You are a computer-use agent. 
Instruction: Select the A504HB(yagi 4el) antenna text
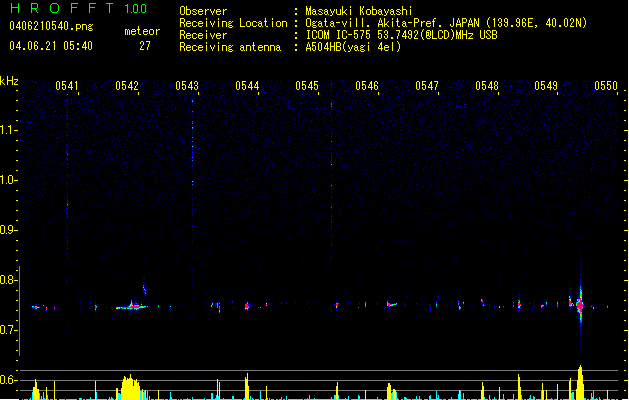click(353, 47)
